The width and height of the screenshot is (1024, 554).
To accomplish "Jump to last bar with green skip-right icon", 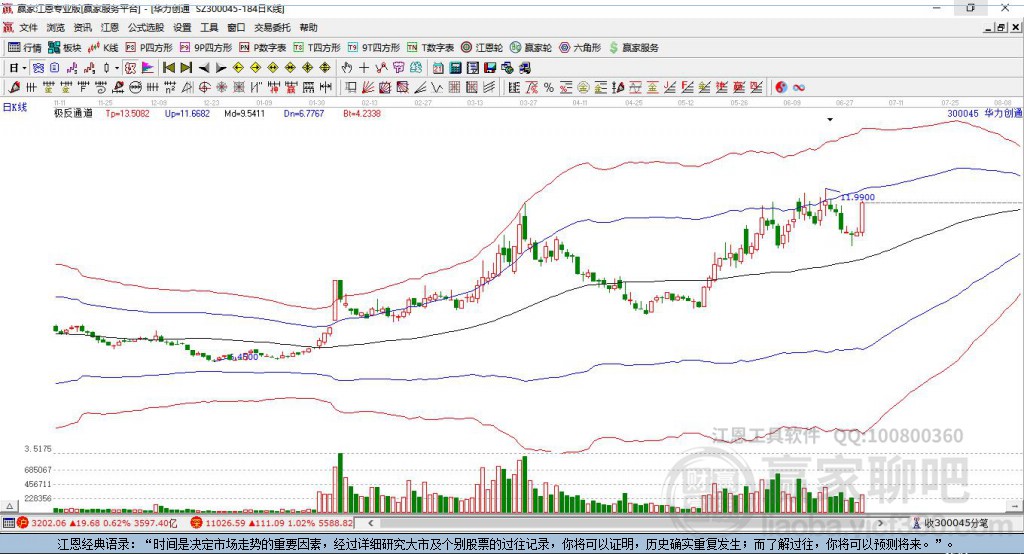I will pyautogui.click(x=186, y=68).
